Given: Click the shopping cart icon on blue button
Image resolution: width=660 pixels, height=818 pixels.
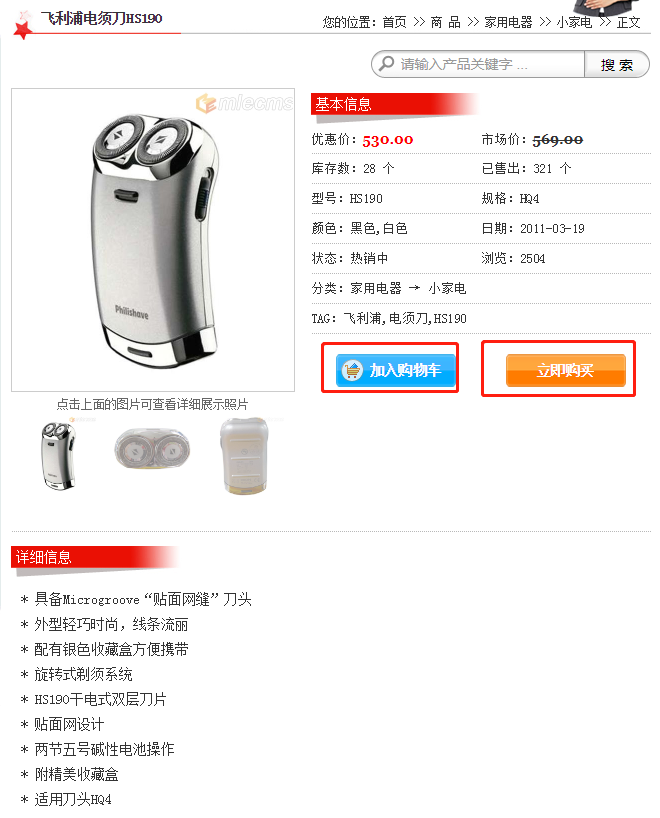Looking at the screenshot, I should (352, 370).
